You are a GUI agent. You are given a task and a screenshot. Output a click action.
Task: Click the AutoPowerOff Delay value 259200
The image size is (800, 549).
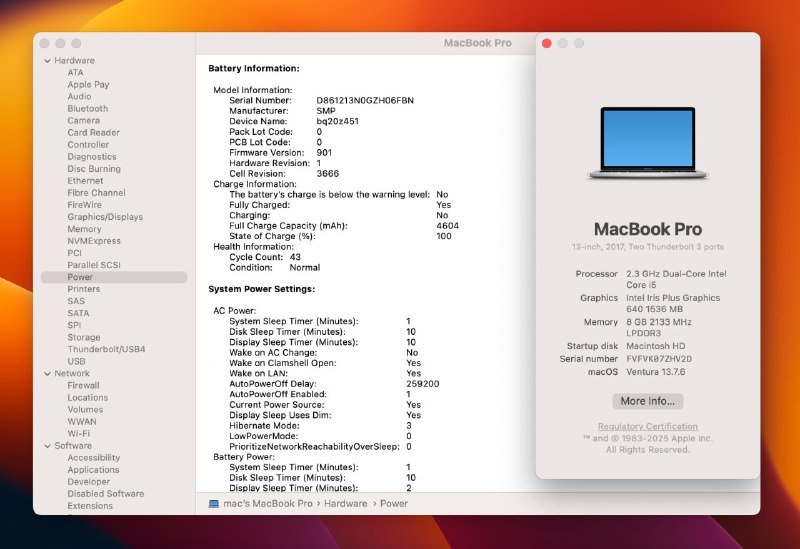422,384
